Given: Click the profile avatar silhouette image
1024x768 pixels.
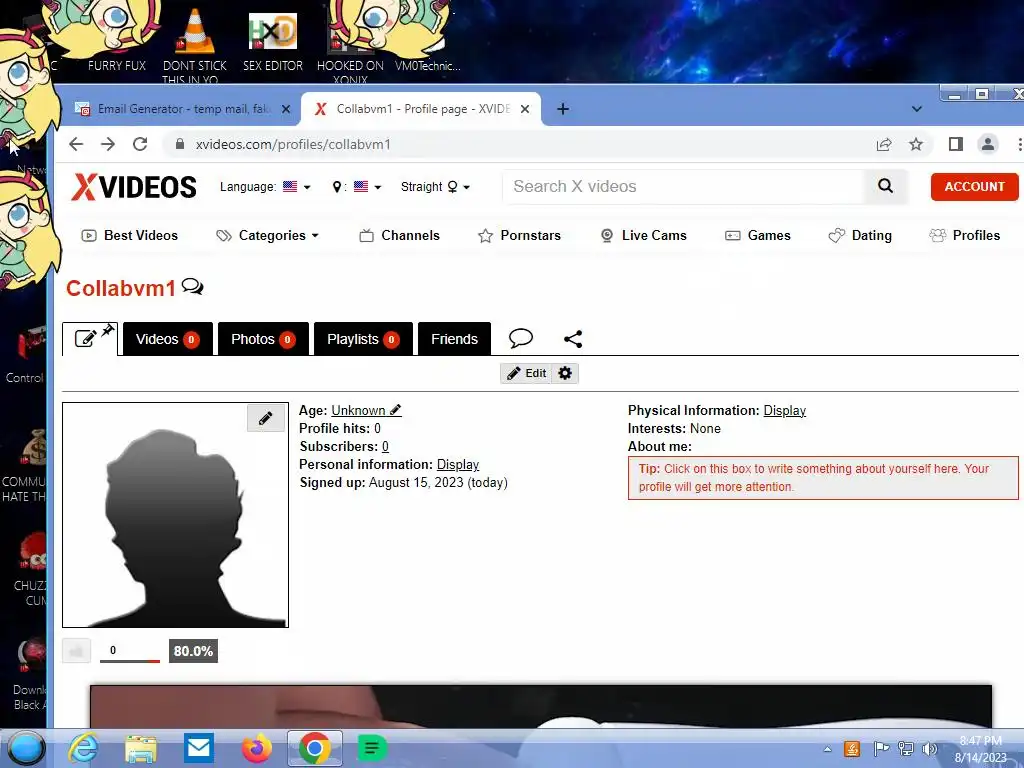Looking at the screenshot, I should click(175, 516).
